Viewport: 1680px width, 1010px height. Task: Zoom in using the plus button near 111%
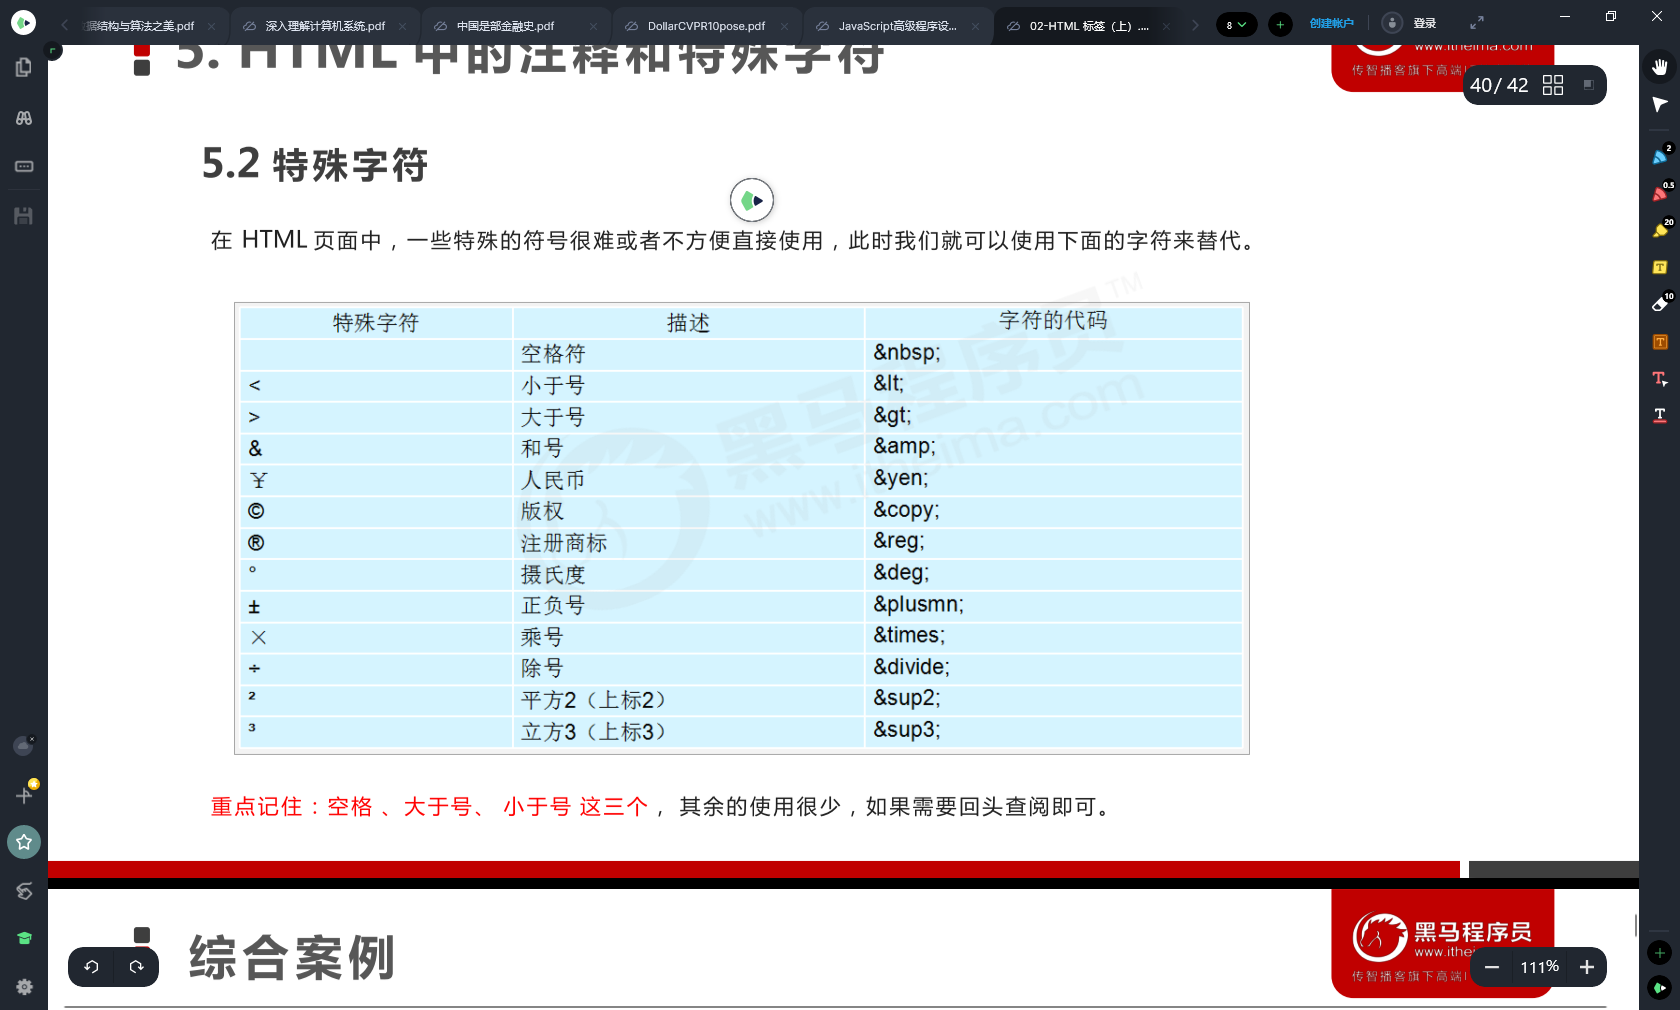coord(1586,967)
